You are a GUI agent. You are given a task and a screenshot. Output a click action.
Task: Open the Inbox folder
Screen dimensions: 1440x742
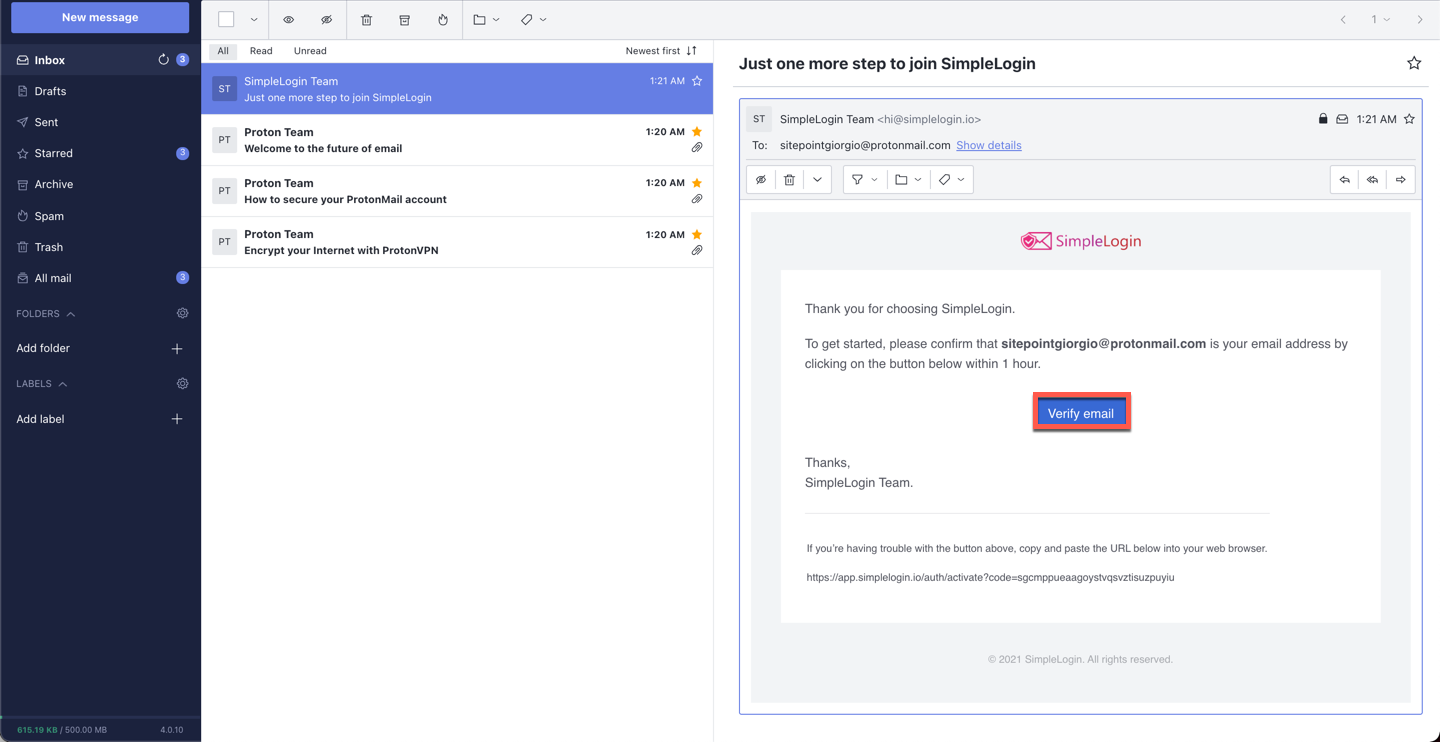coord(100,60)
